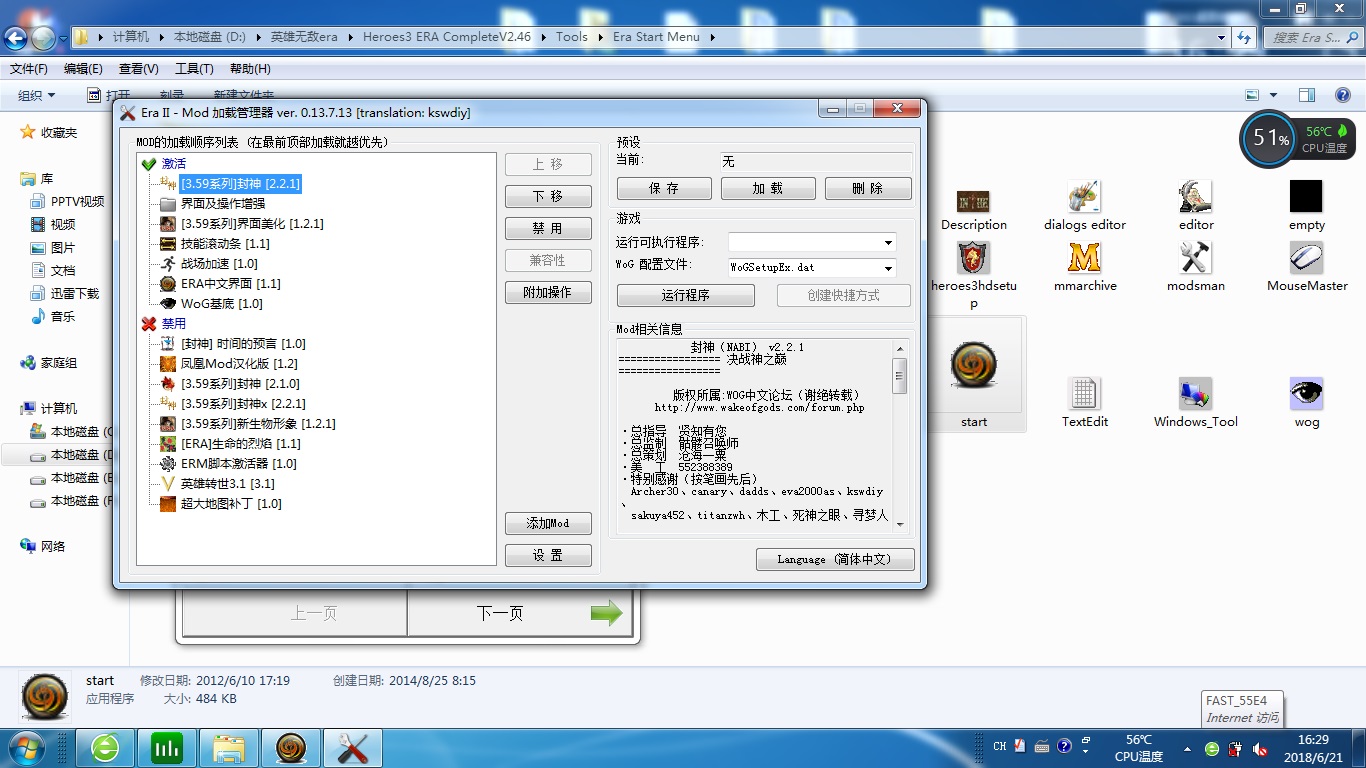The height and width of the screenshot is (768, 1366).
Task: Toggle preview pane icon in Explorer
Action: click(1307, 95)
